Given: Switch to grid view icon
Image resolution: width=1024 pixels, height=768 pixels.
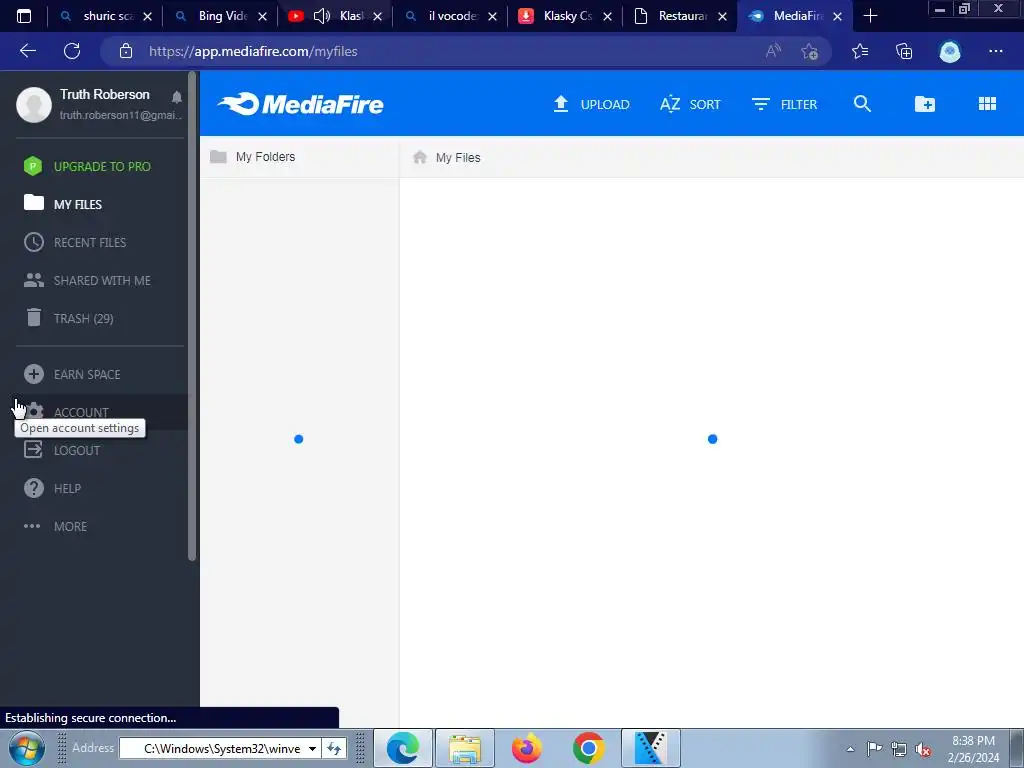Looking at the screenshot, I should (x=987, y=104).
